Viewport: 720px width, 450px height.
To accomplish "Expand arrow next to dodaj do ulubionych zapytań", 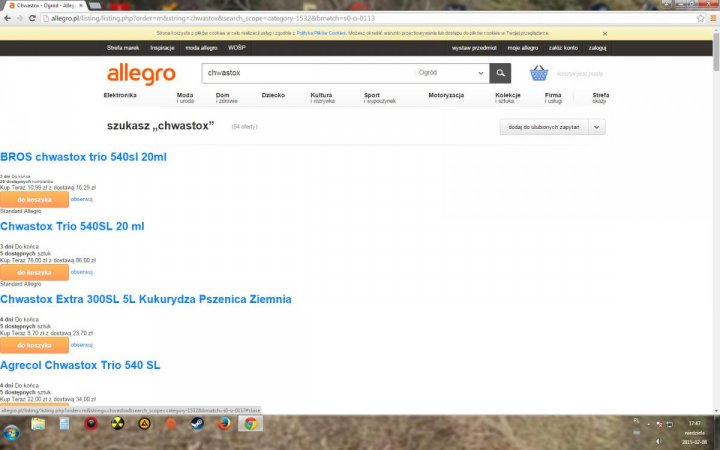I will [x=596, y=127].
